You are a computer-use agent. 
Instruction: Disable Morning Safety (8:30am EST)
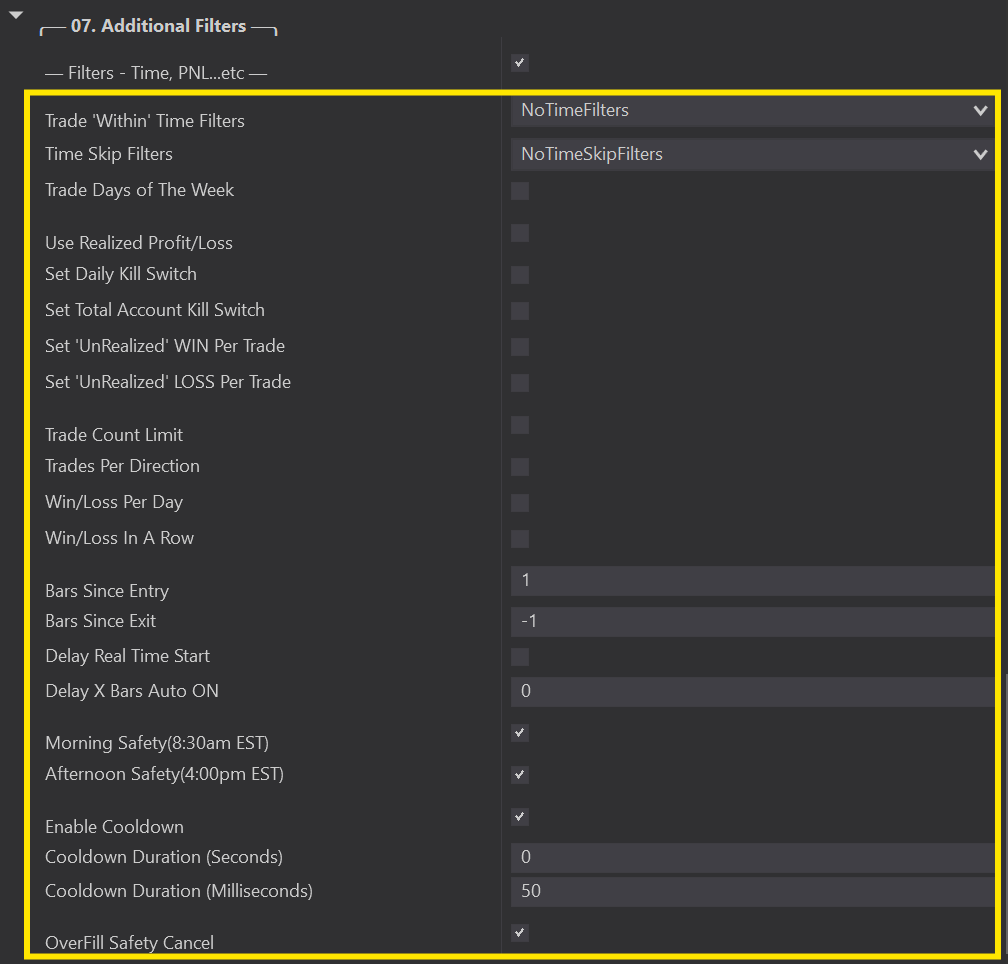point(520,733)
